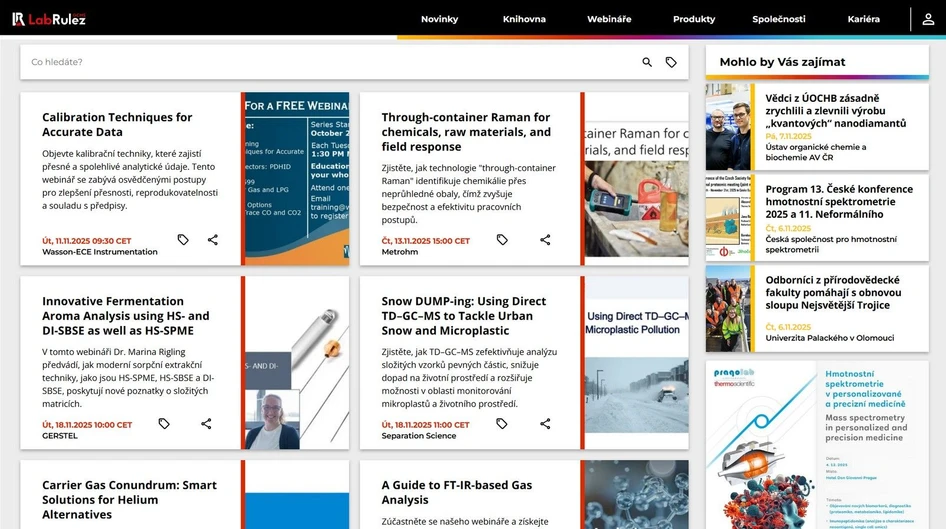Open the Knihovna menu item

click(524, 19)
